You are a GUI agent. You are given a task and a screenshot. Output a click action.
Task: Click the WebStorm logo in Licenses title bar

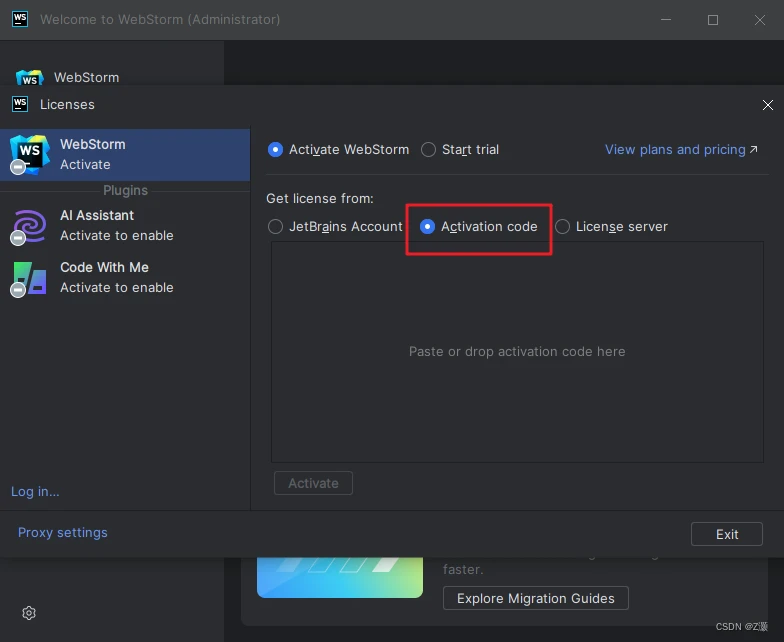point(20,104)
